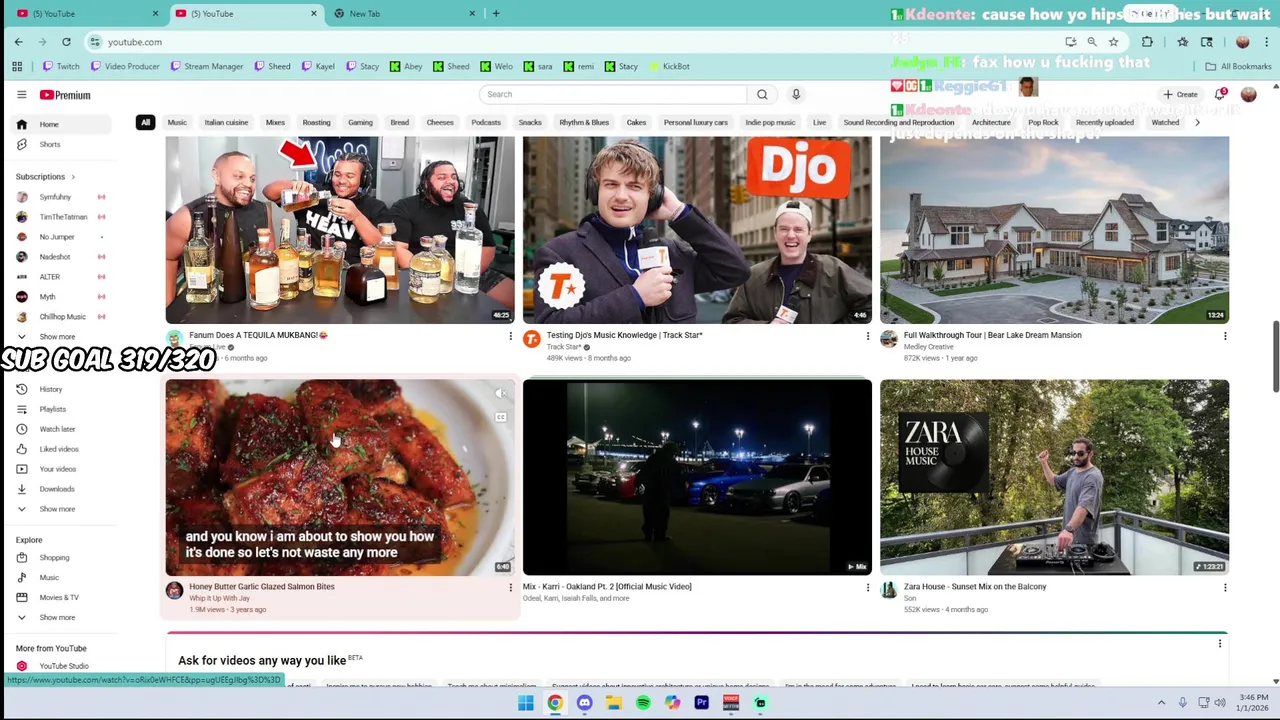Open the YouTube hamburger guide menu
This screenshot has height=720, width=1280.
tap(21, 95)
